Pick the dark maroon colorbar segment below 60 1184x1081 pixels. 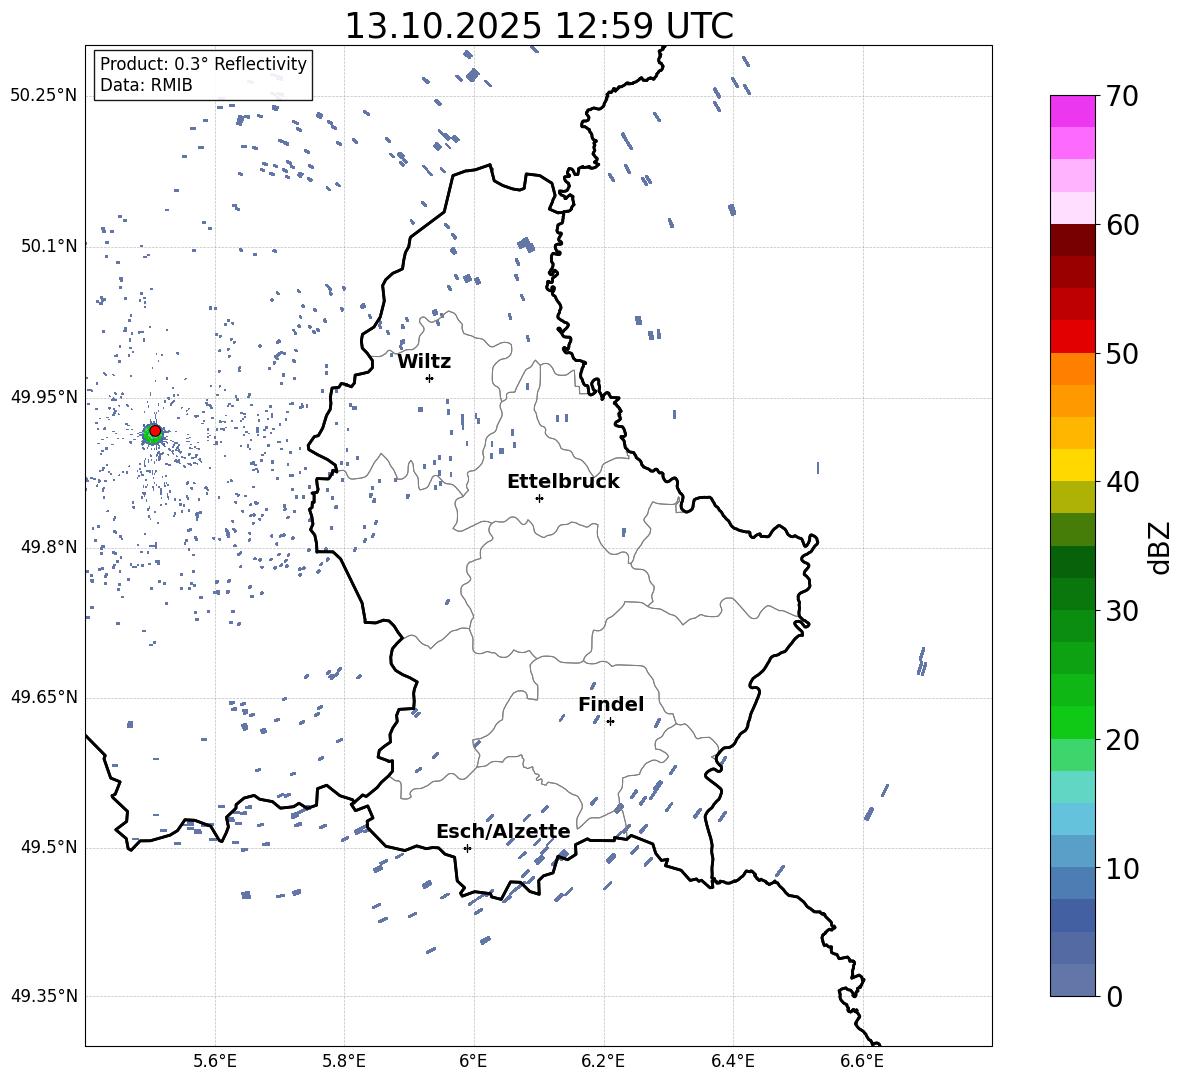click(1072, 240)
